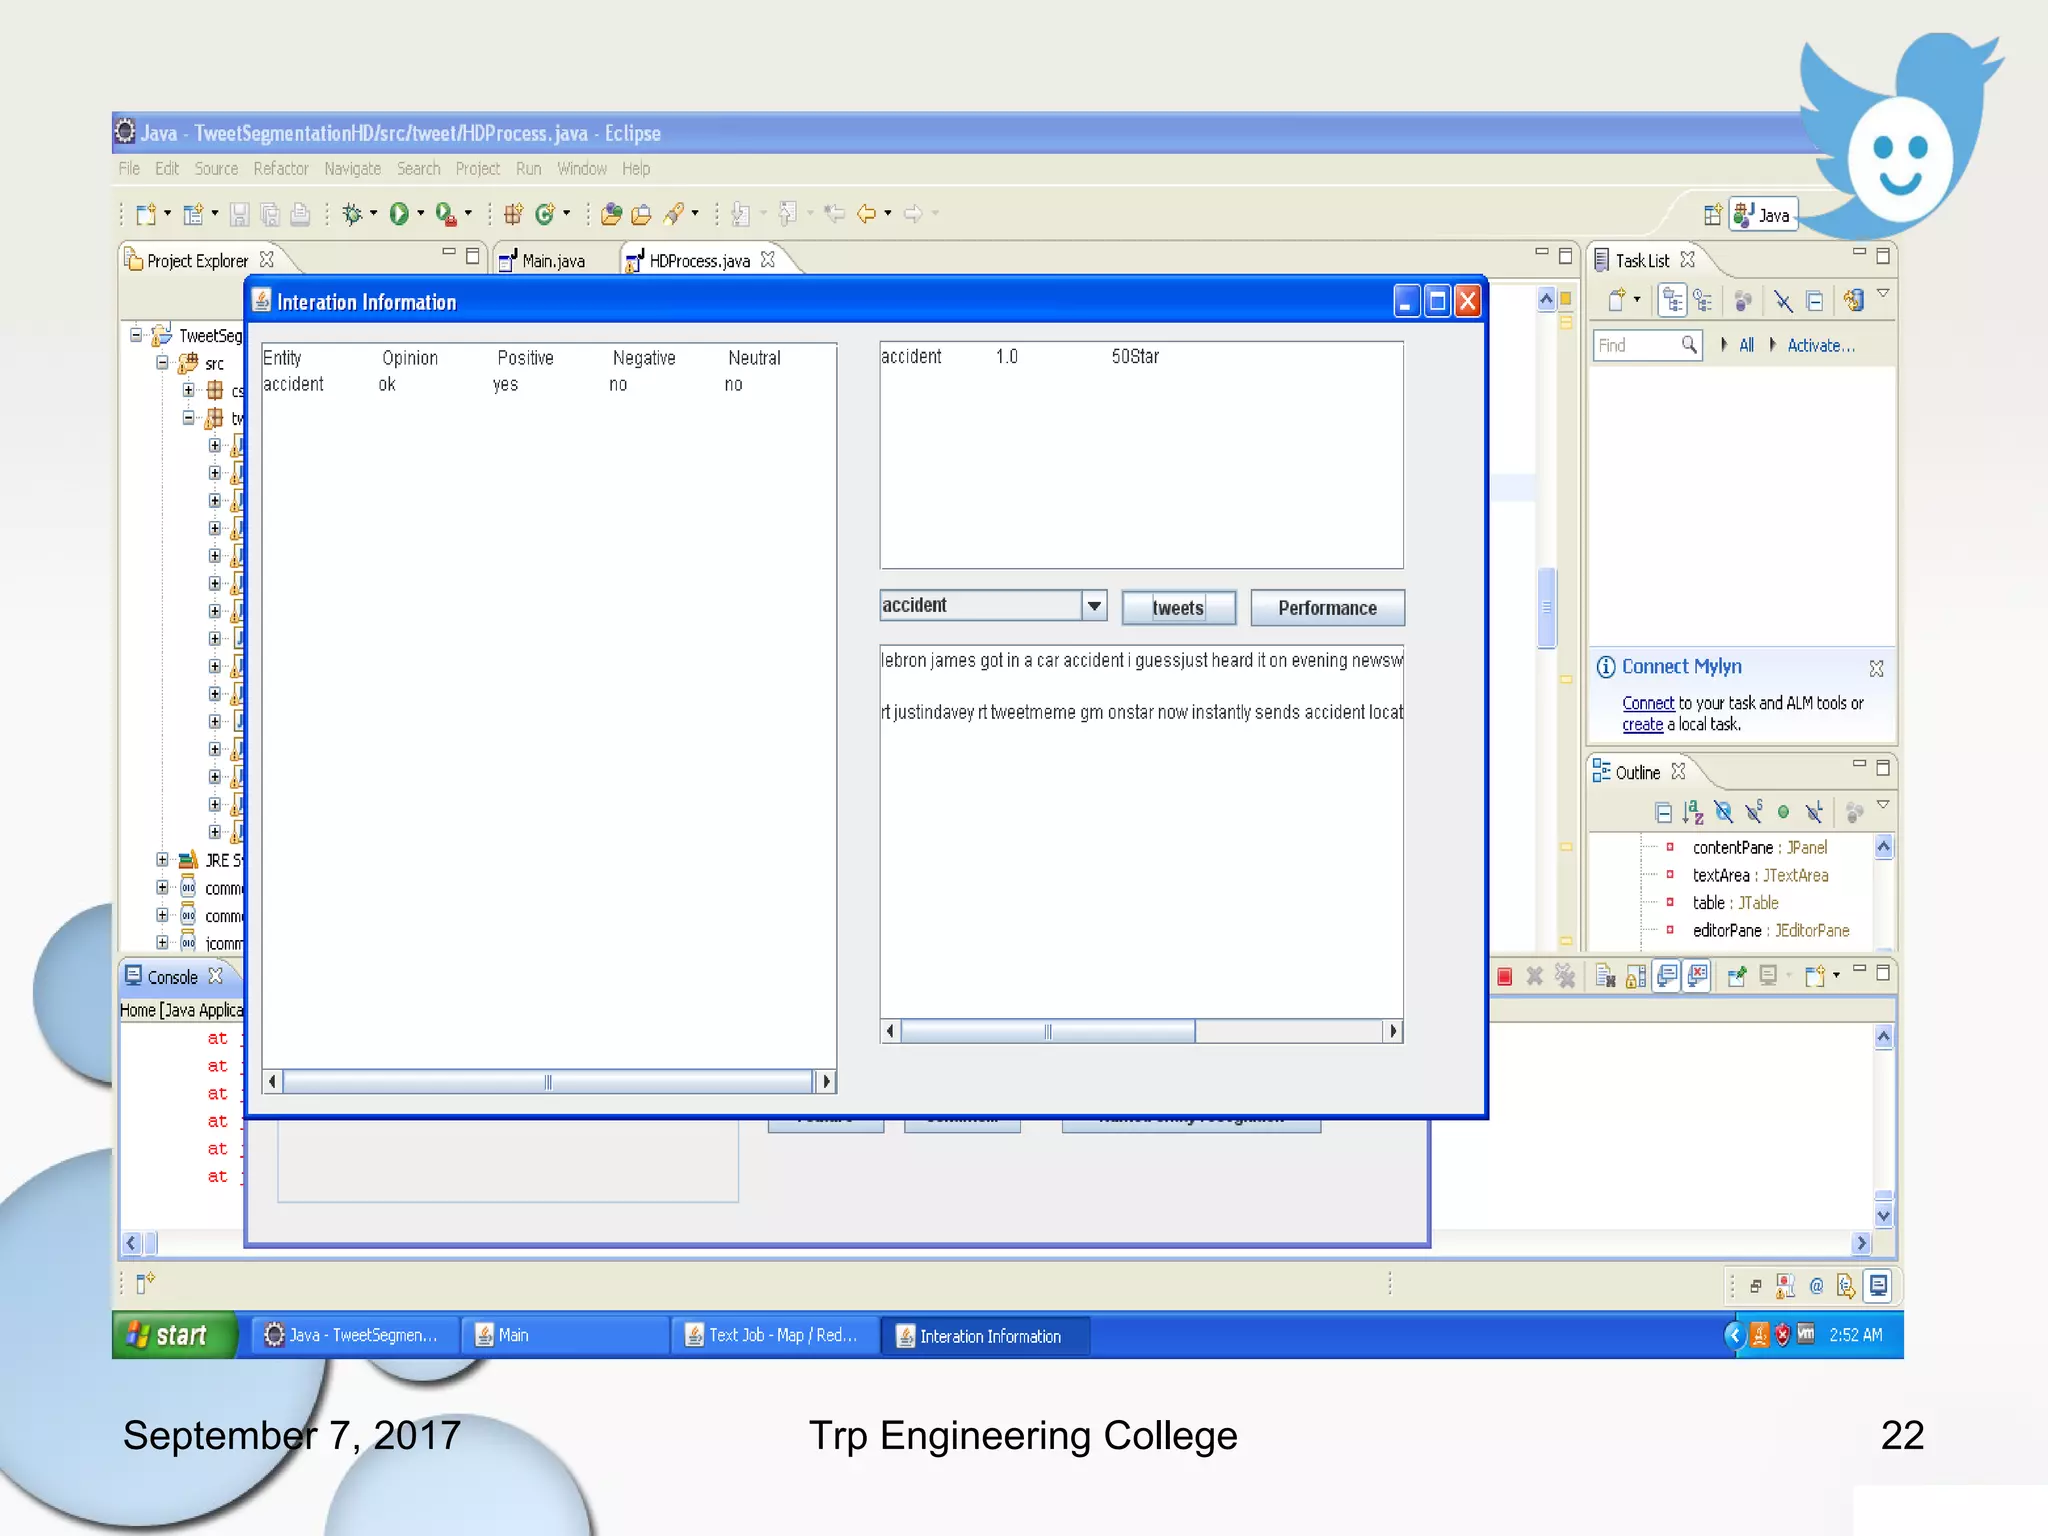Expand the JRE System Library node
Image resolution: width=2048 pixels, height=1536 pixels.
(162, 860)
